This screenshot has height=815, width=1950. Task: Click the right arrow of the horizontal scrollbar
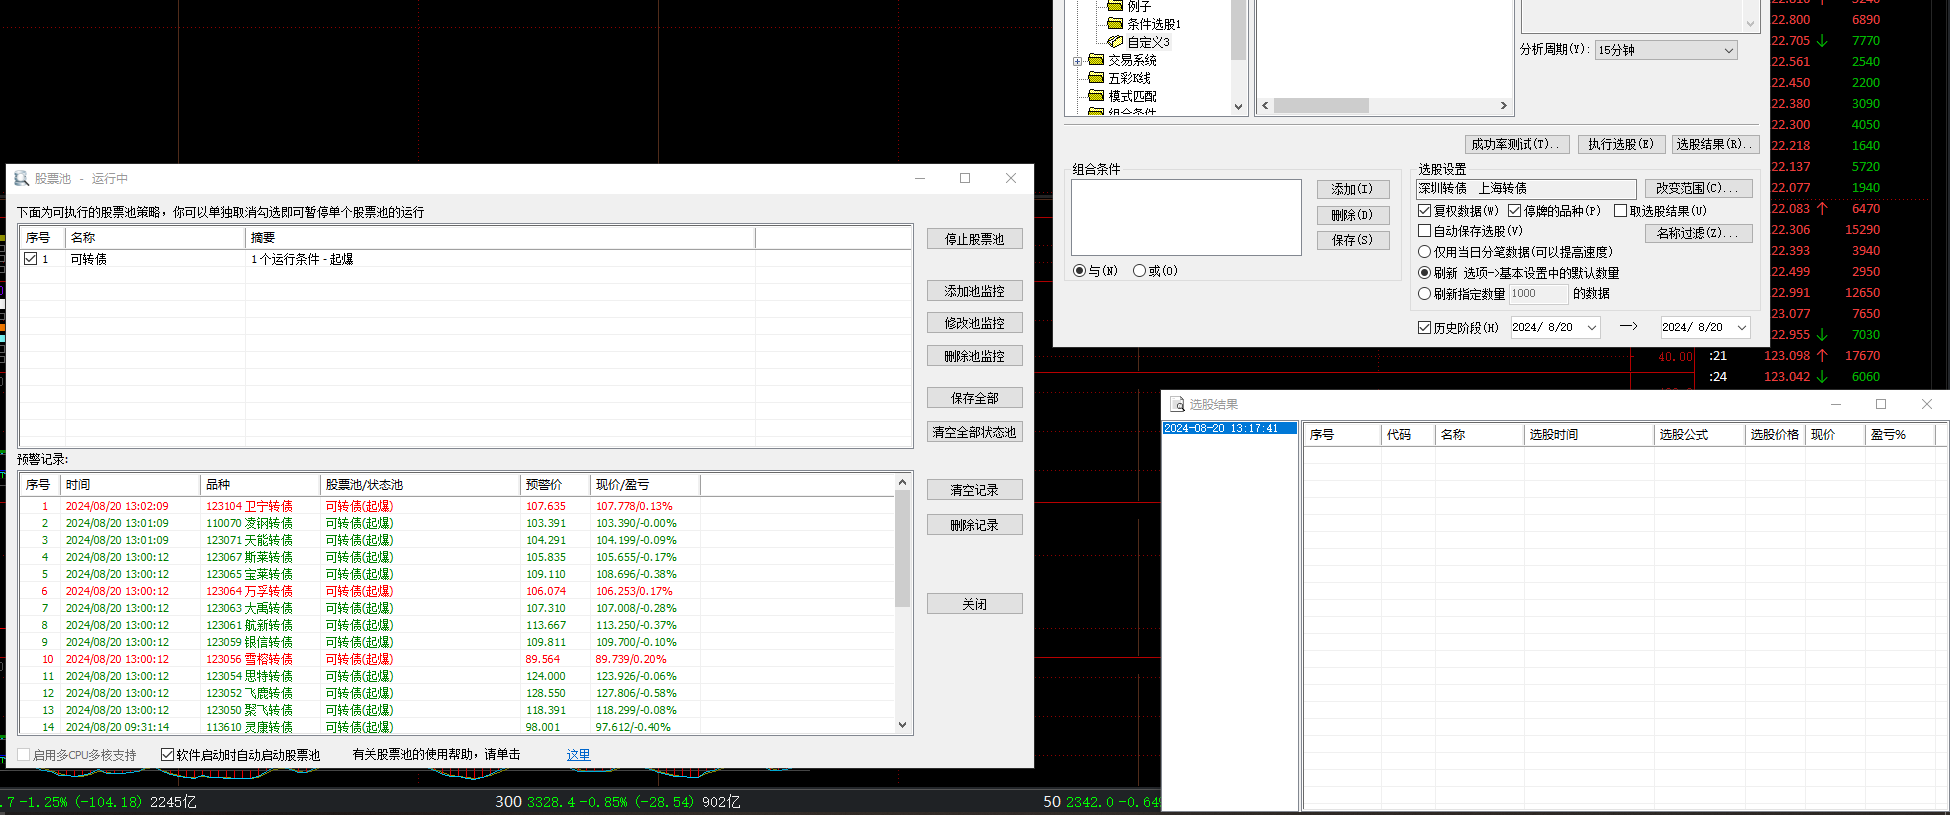point(1503,105)
